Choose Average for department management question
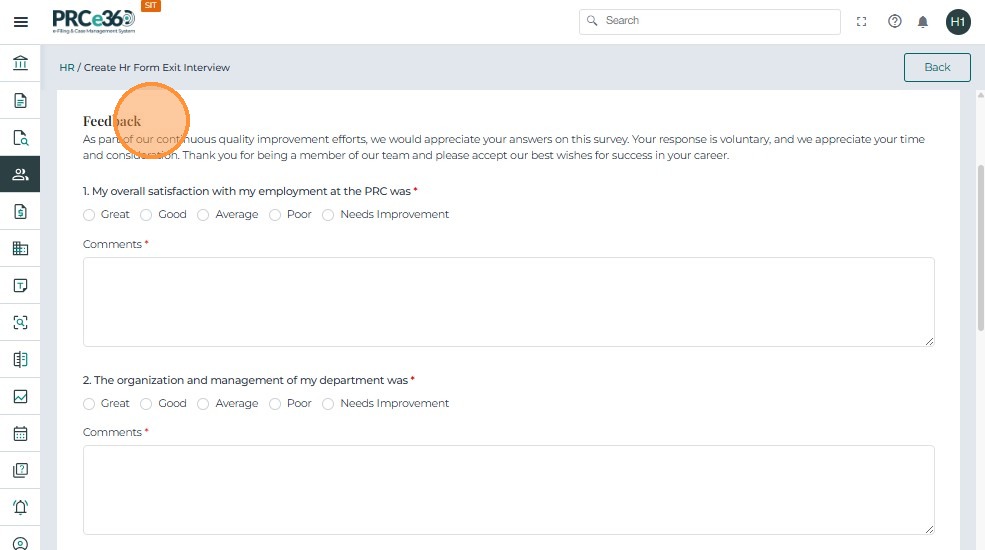Image resolution: width=985 pixels, height=550 pixels. [203, 404]
